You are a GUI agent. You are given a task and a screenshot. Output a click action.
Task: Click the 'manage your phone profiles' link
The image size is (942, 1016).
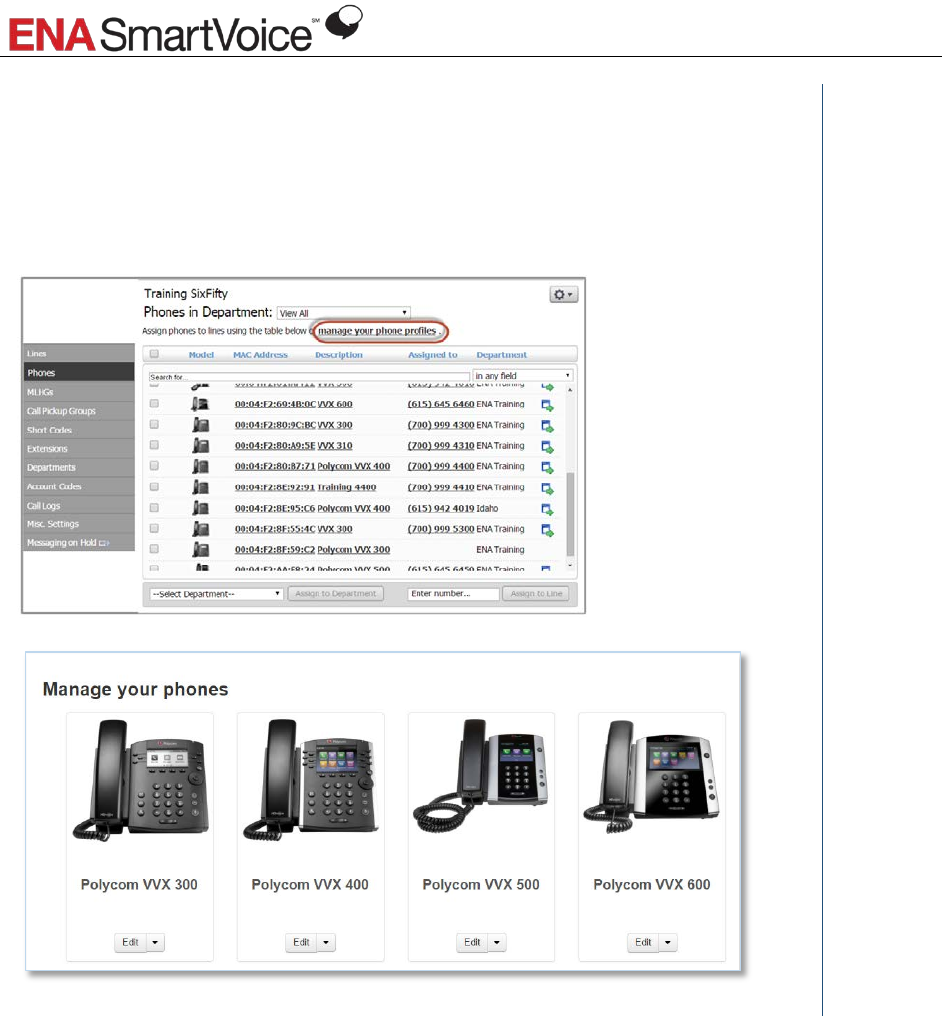[377, 331]
